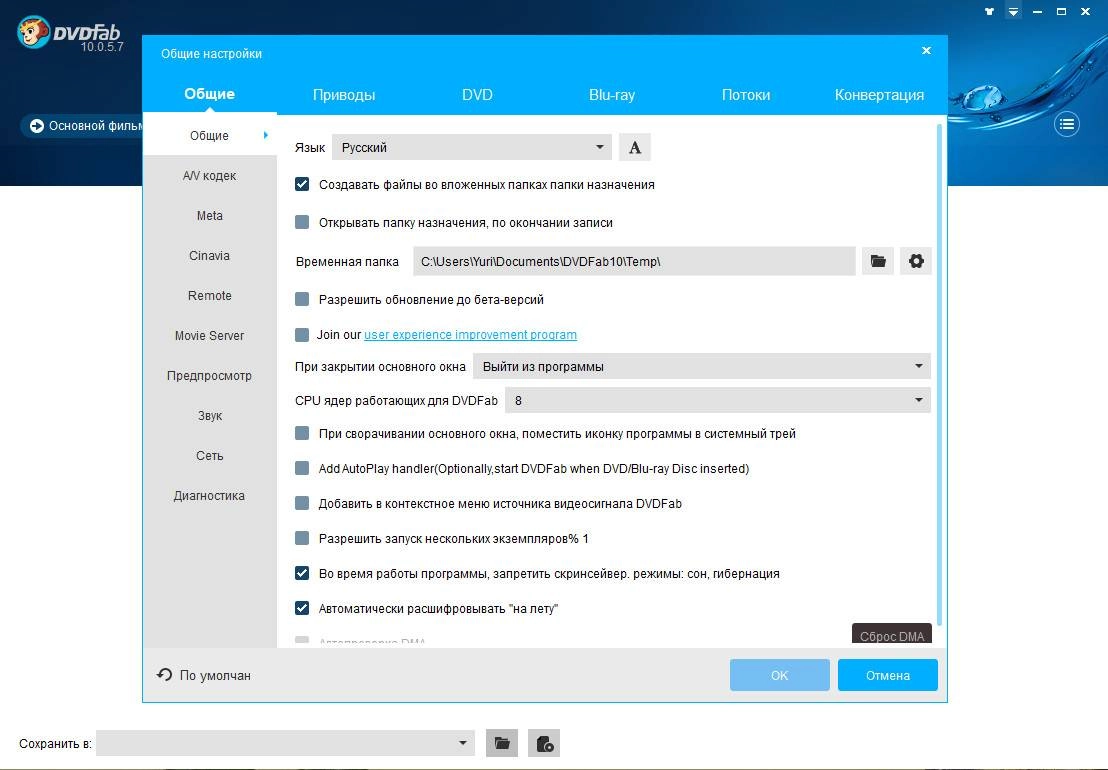Check Add AutoPlay handler option
Image resolution: width=1108 pixels, height=770 pixels.
point(302,468)
